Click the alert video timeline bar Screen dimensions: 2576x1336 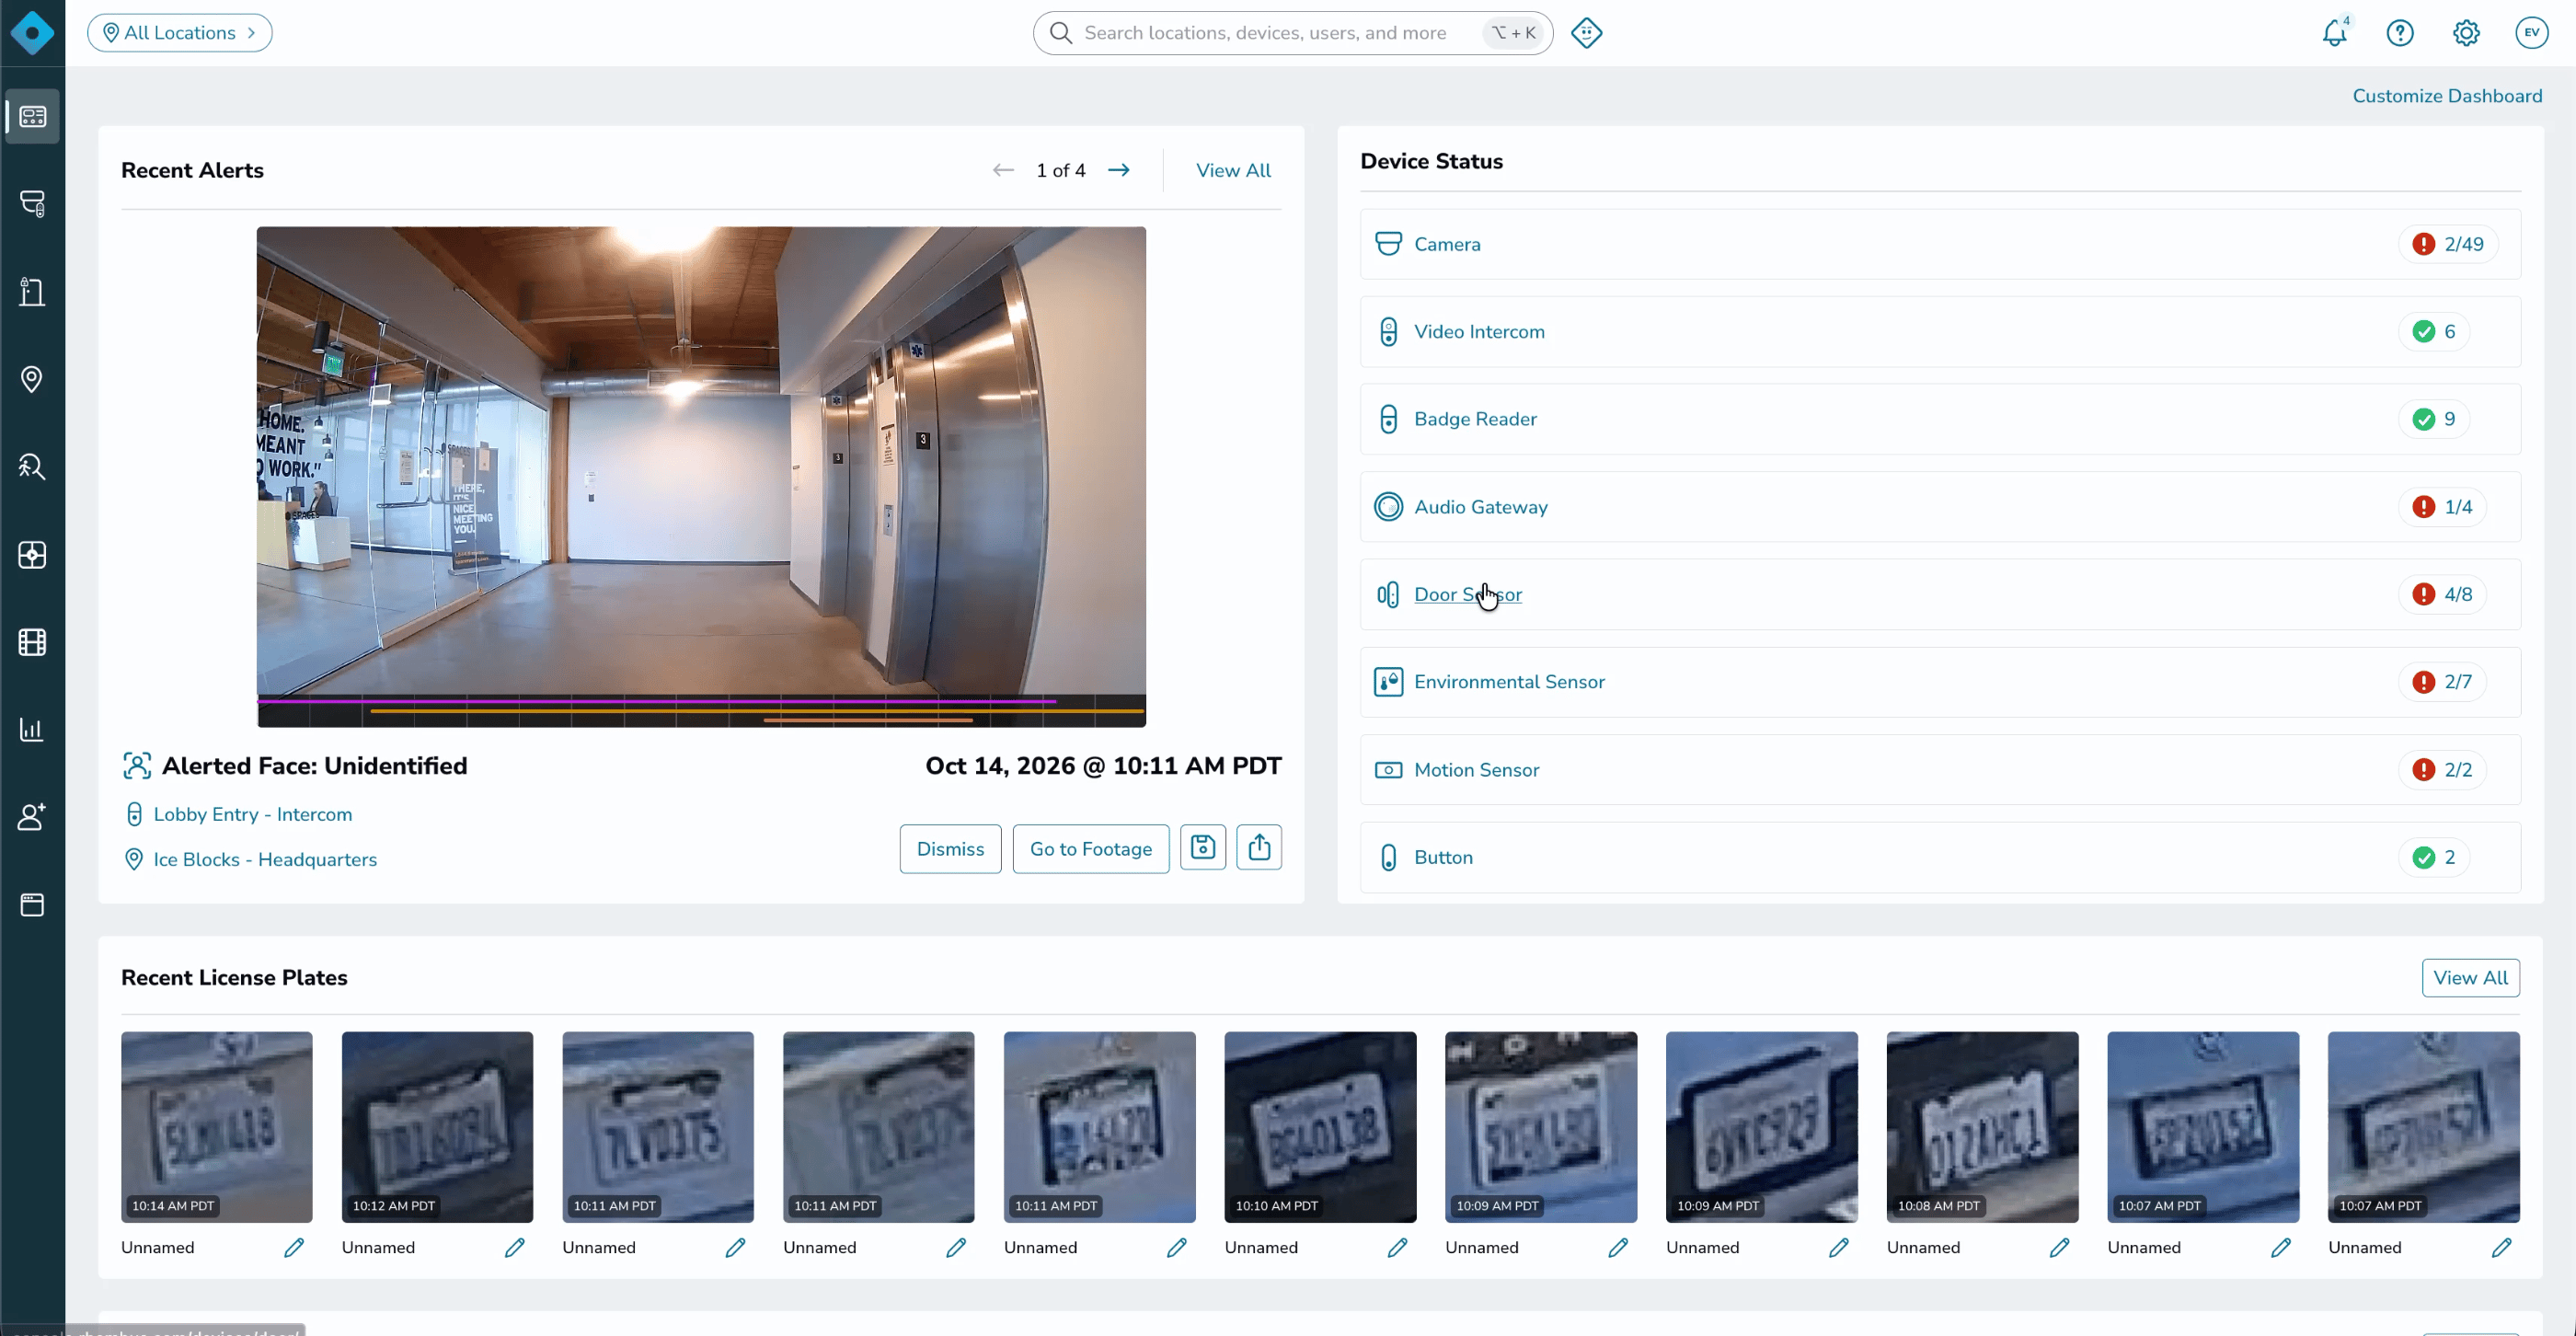701,710
